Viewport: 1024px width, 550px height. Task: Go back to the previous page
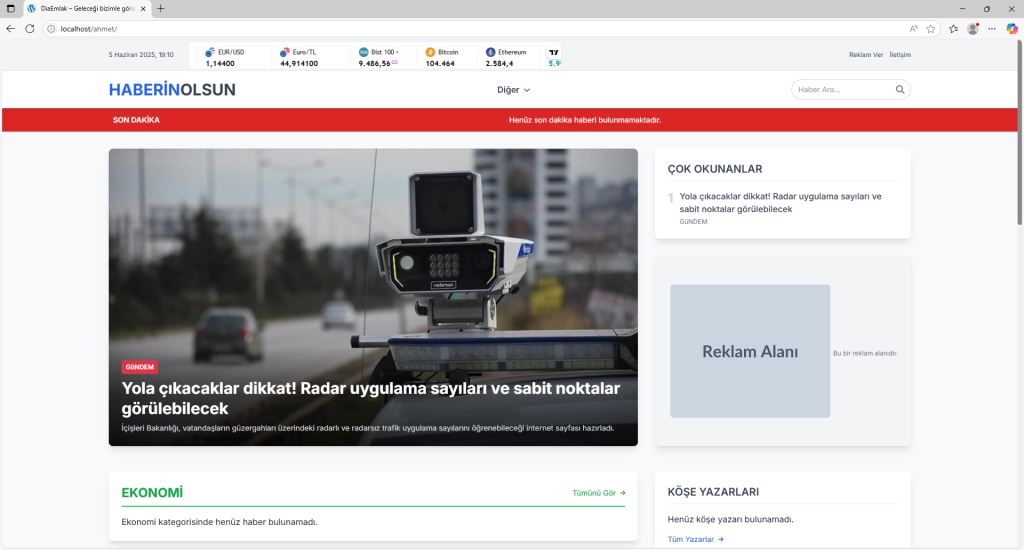click(10, 29)
